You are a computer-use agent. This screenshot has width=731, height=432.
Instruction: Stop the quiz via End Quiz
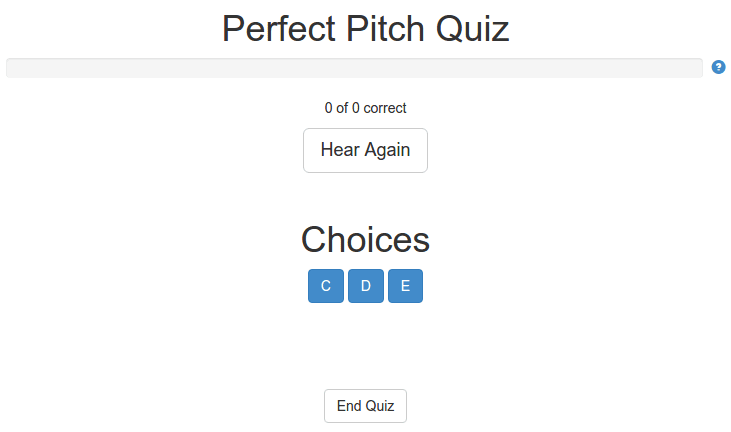[366, 406]
